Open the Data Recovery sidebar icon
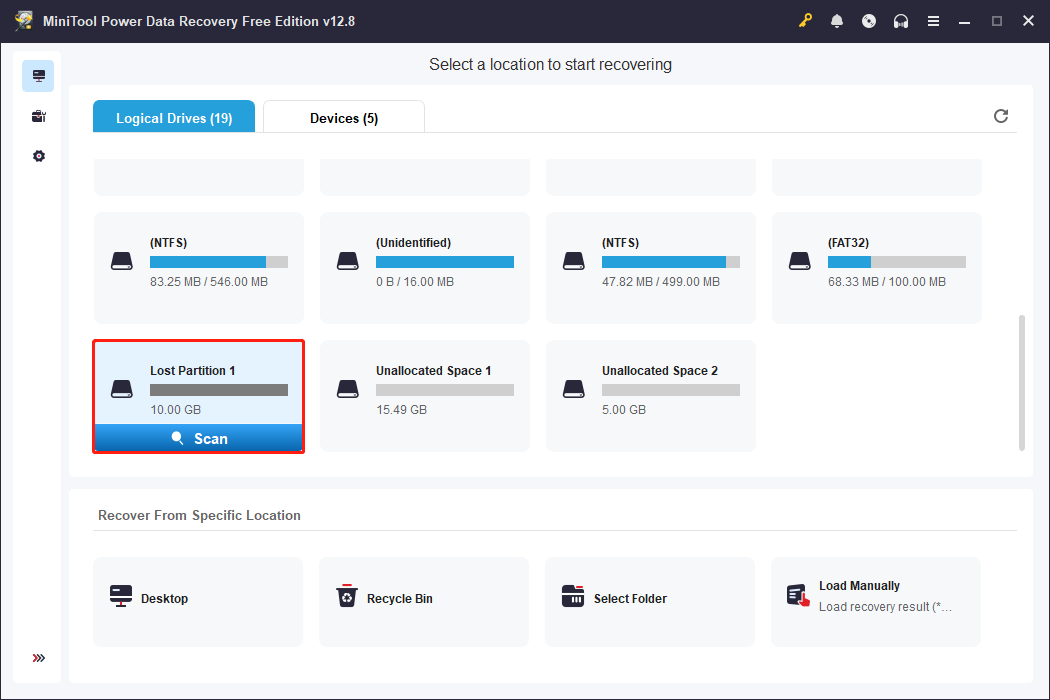This screenshot has width=1050, height=700. 38,76
